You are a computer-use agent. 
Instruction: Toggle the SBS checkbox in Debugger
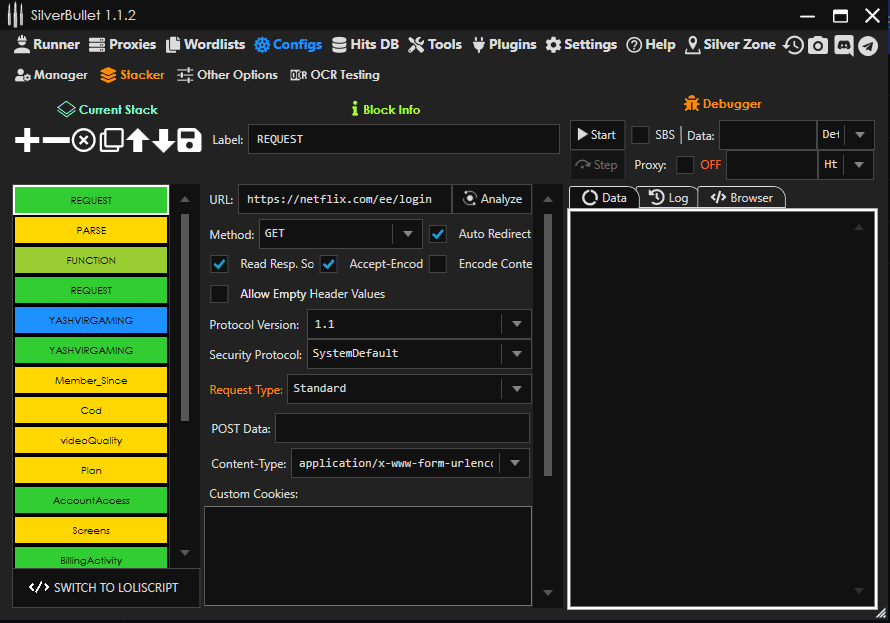pyautogui.click(x=640, y=135)
